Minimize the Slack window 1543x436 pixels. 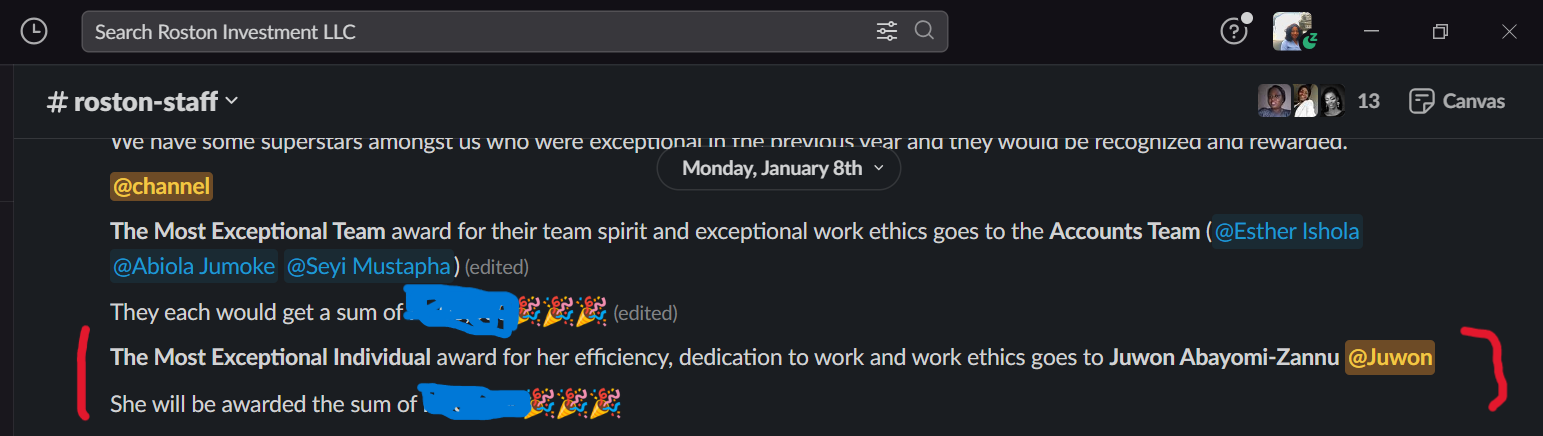coord(1372,32)
